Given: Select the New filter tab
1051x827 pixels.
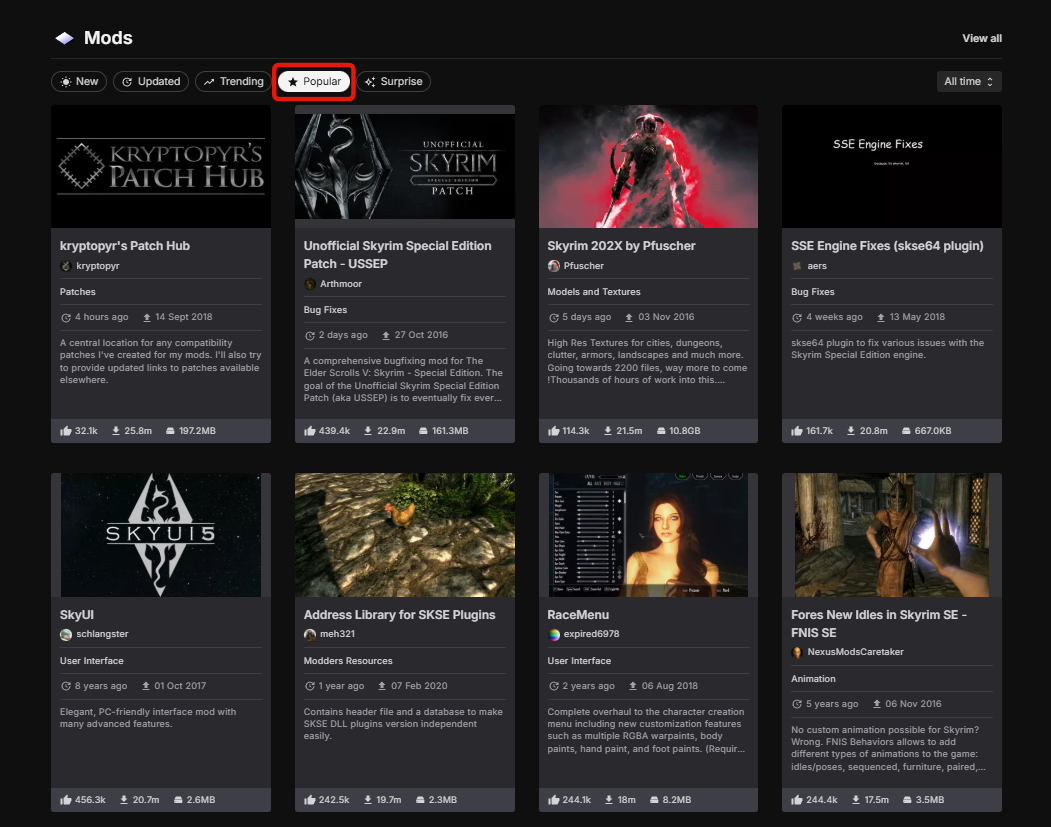Looking at the screenshot, I should 79,82.
